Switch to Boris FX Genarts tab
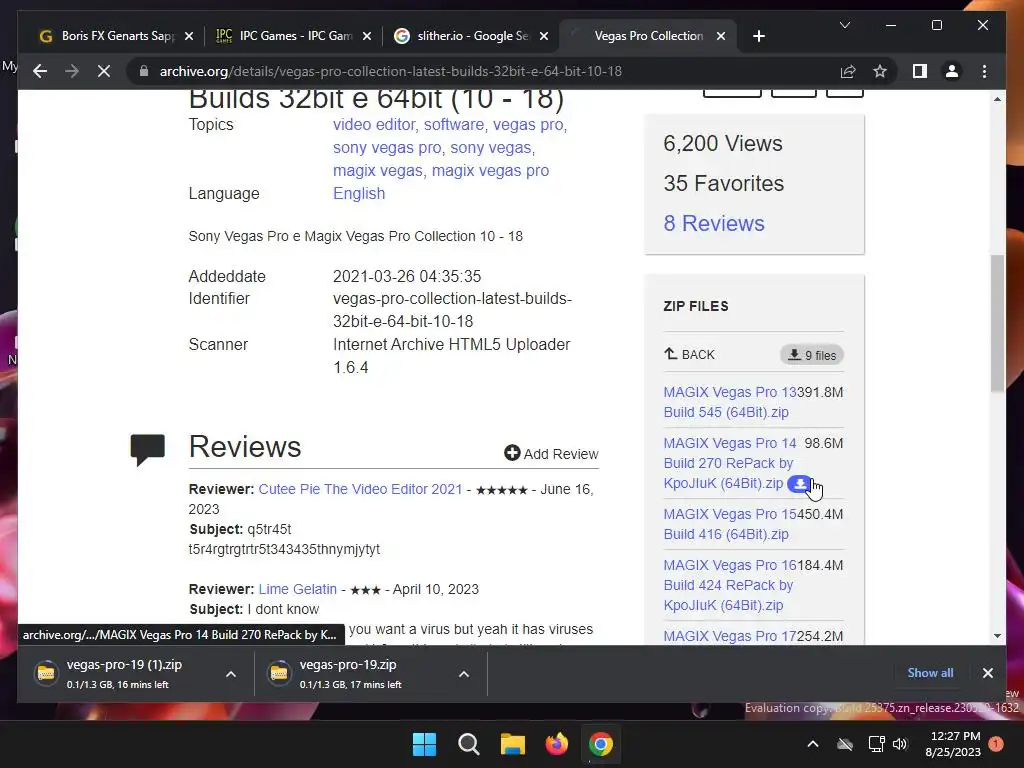 tap(116, 36)
